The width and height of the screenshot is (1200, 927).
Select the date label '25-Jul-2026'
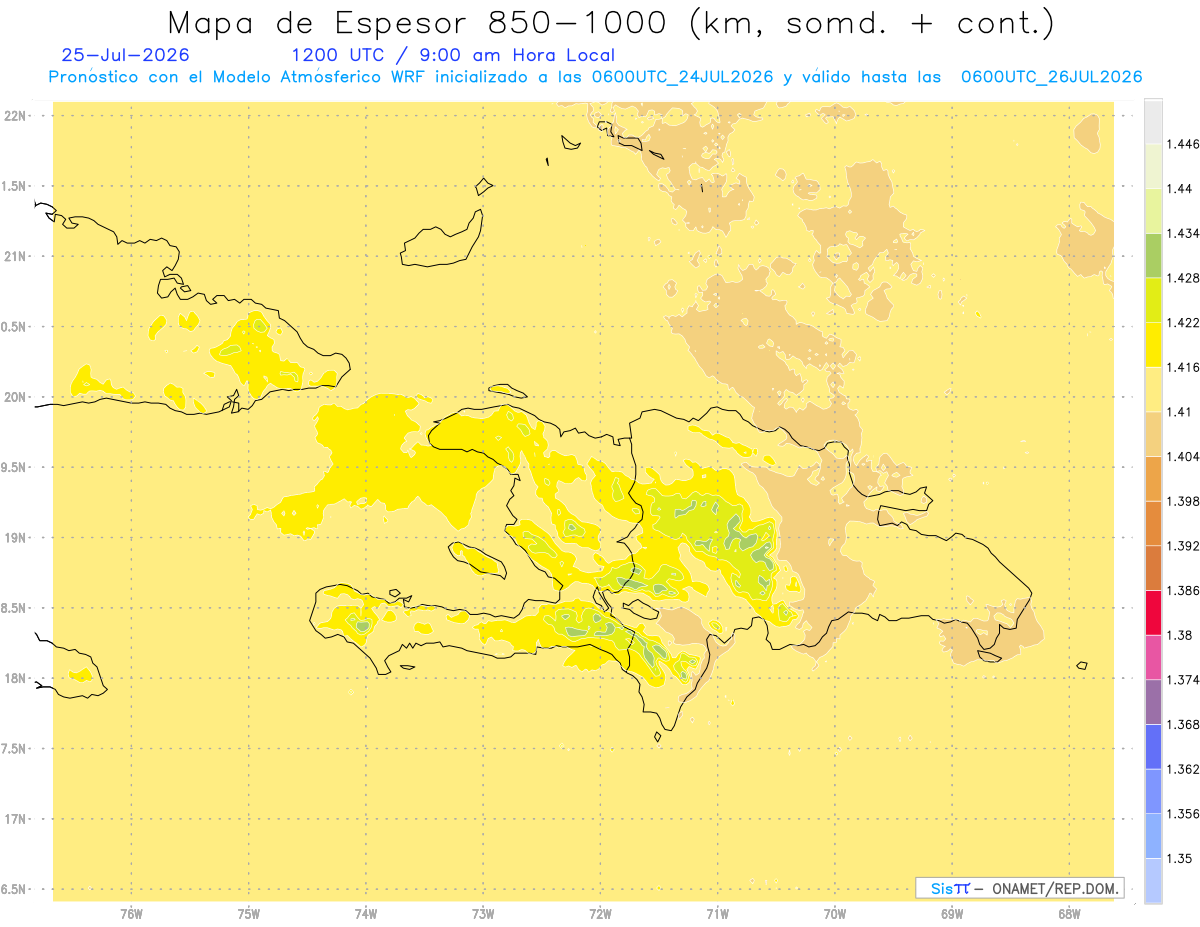[125, 55]
